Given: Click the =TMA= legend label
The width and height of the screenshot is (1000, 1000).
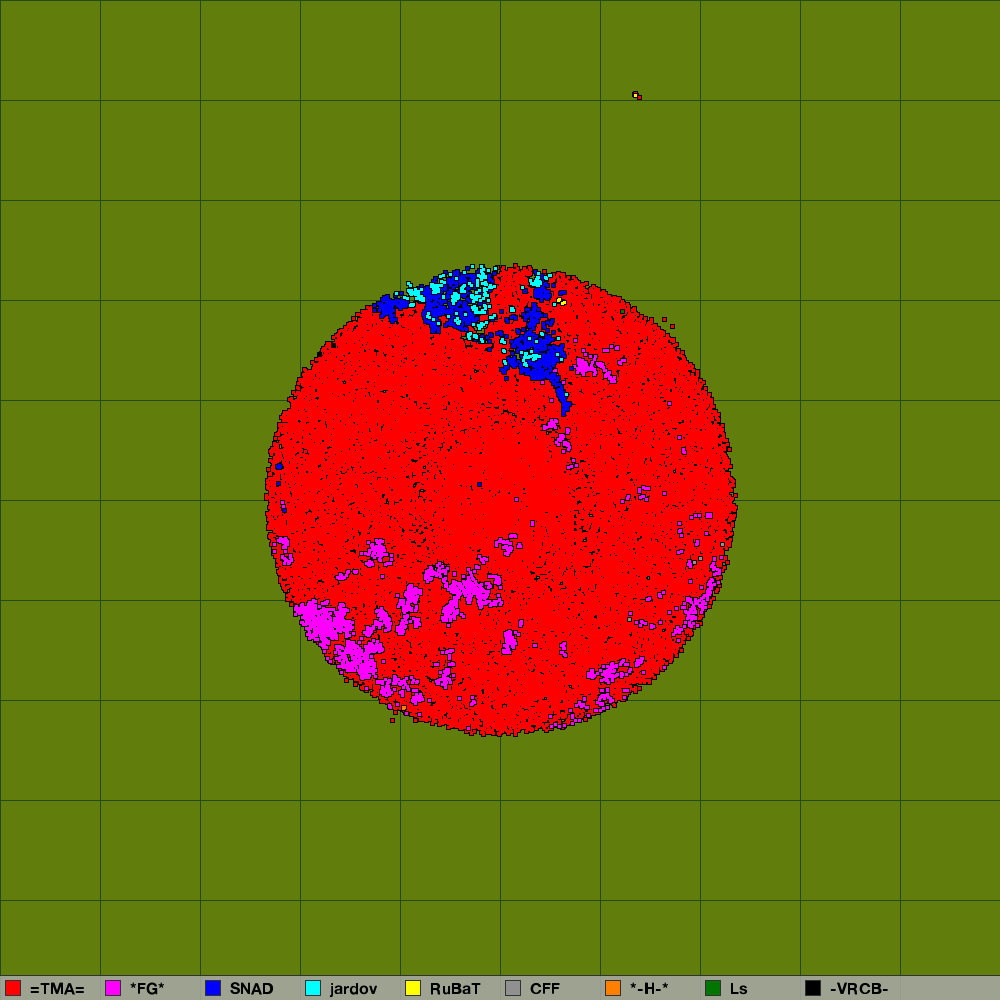Looking at the screenshot, I should pyautogui.click(x=57, y=989).
